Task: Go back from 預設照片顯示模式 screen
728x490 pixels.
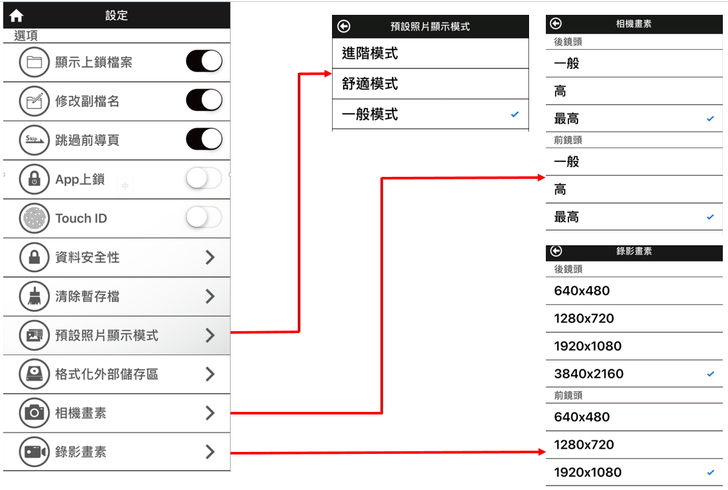Action: pos(344,26)
